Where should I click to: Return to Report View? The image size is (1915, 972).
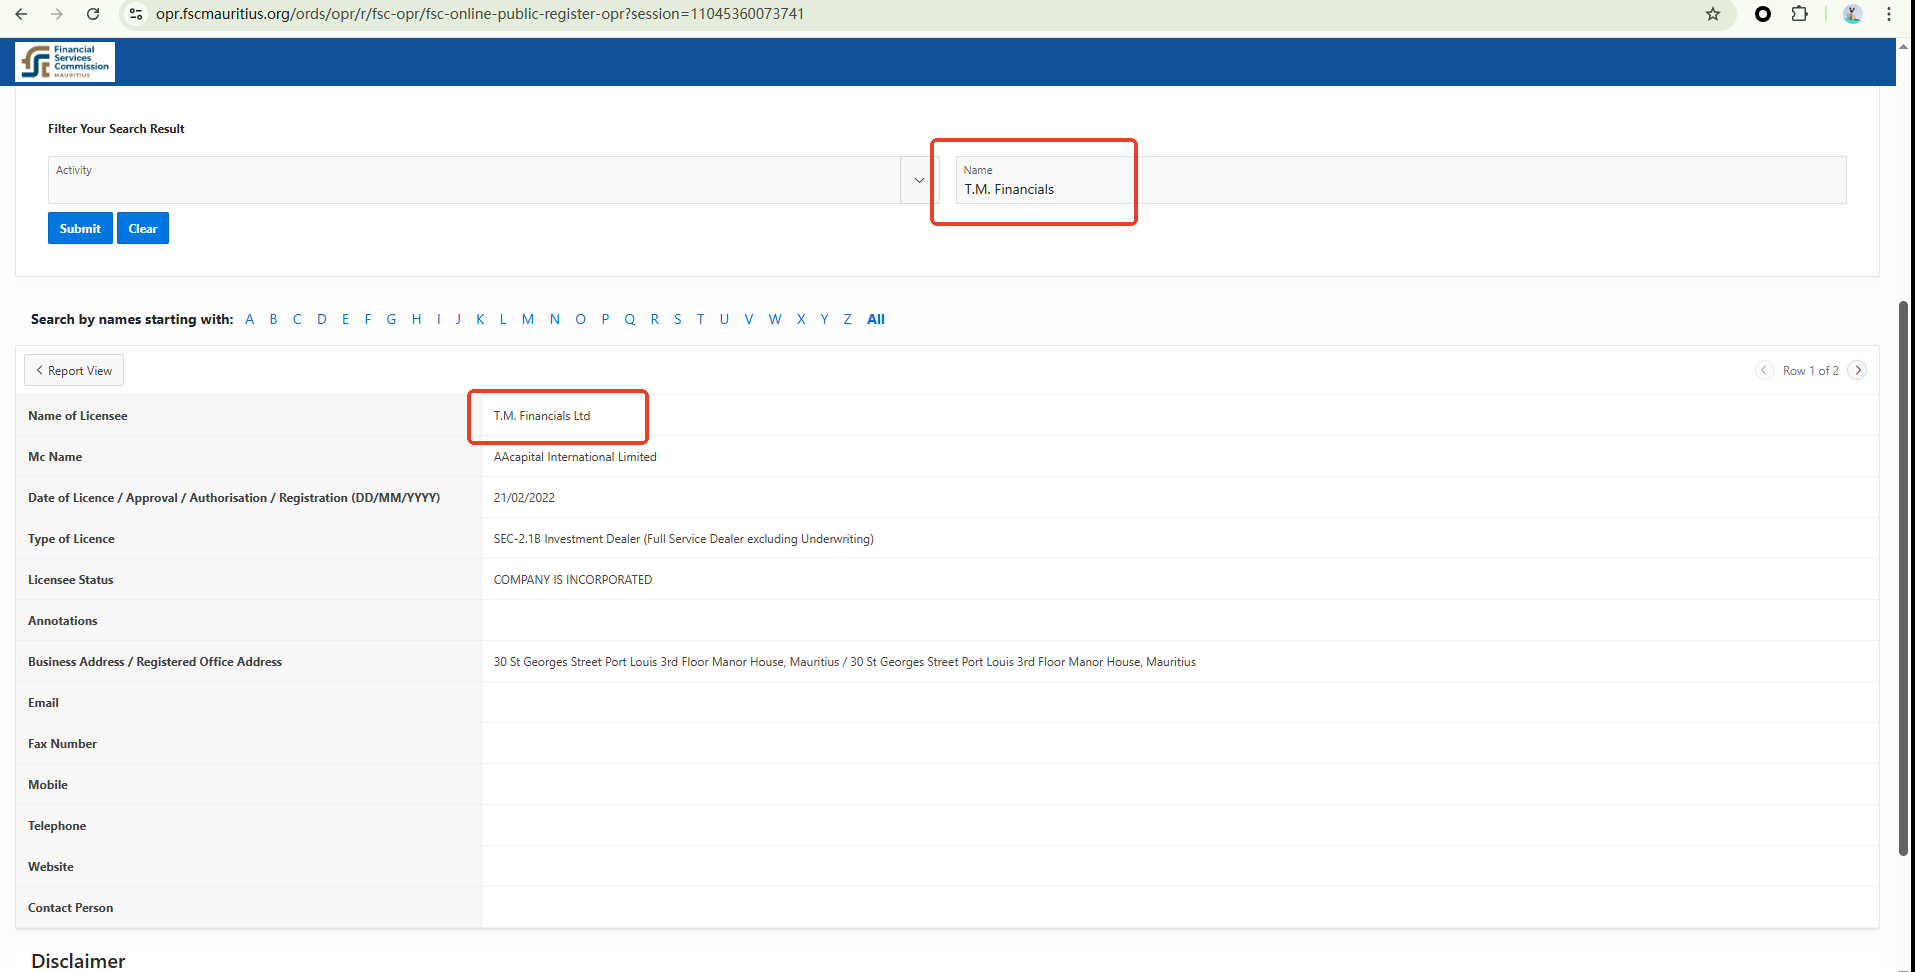pyautogui.click(x=74, y=370)
